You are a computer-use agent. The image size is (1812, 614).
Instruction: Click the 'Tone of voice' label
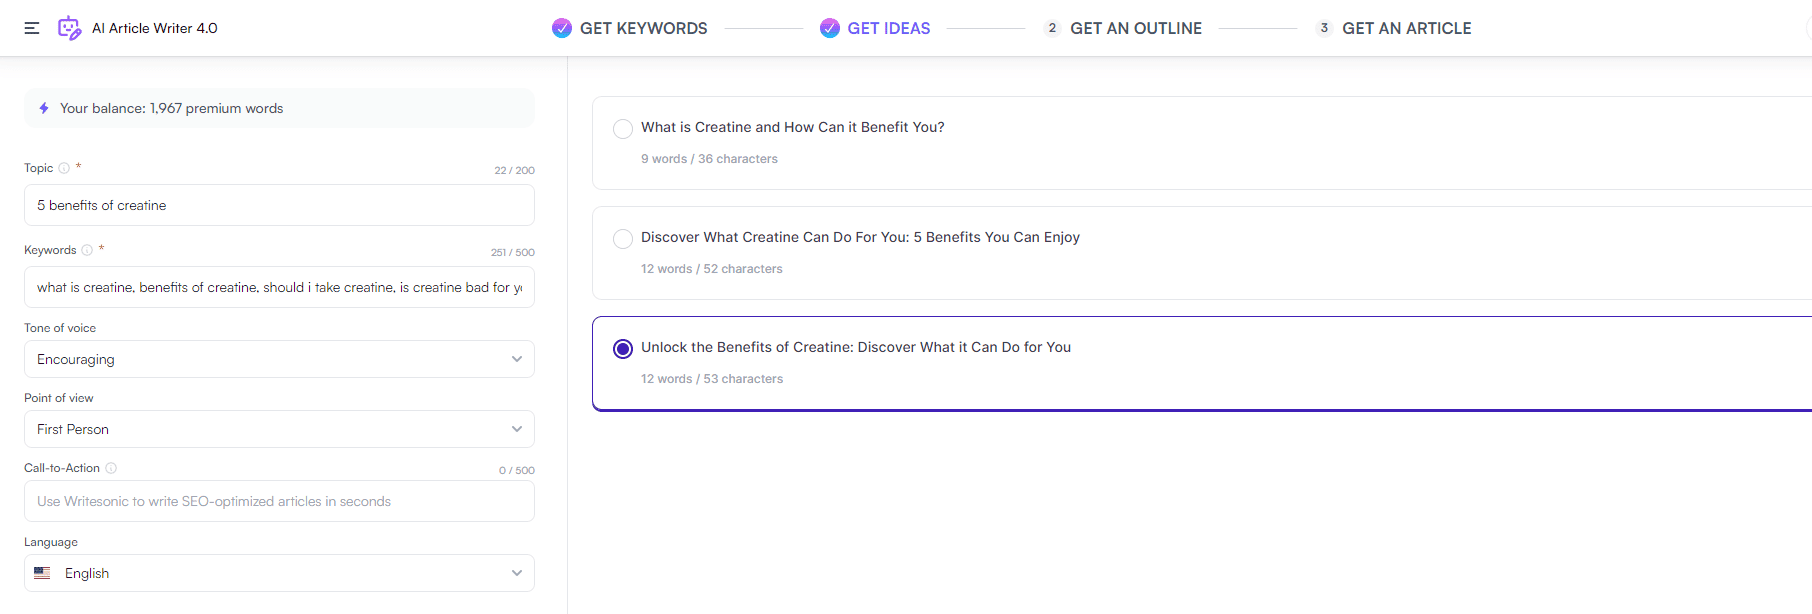(60, 328)
